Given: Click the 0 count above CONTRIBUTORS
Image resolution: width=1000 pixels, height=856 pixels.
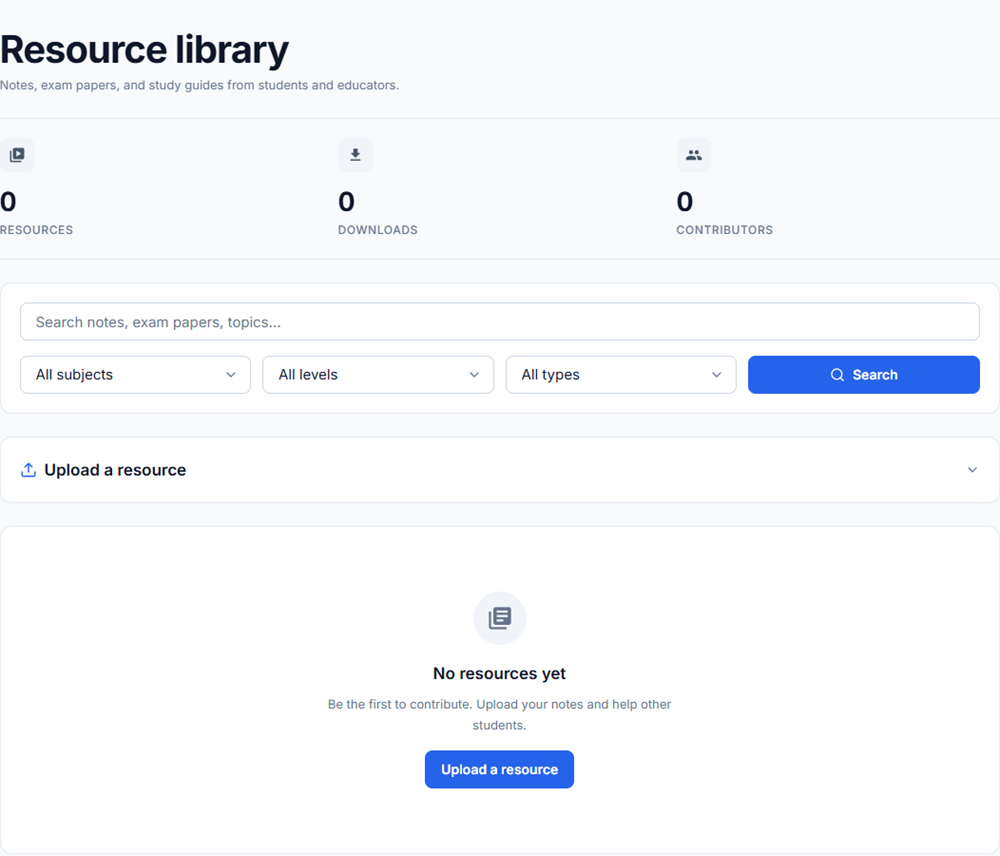Looking at the screenshot, I should [x=684, y=202].
